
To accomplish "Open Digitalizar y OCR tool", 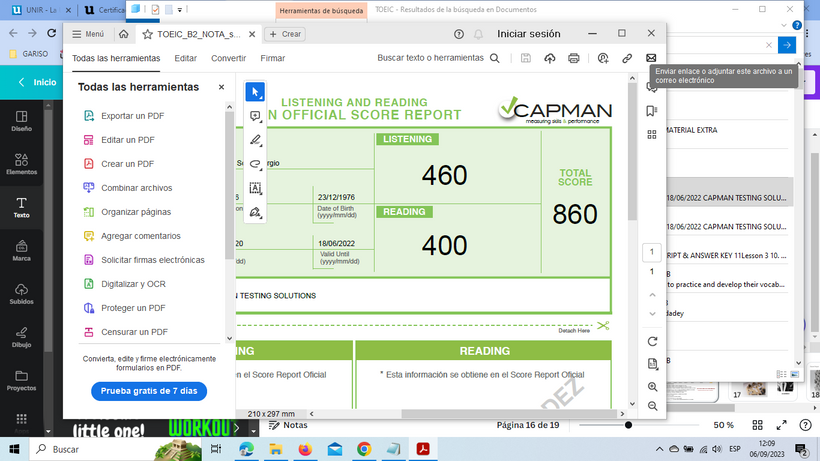I will [x=133, y=284].
